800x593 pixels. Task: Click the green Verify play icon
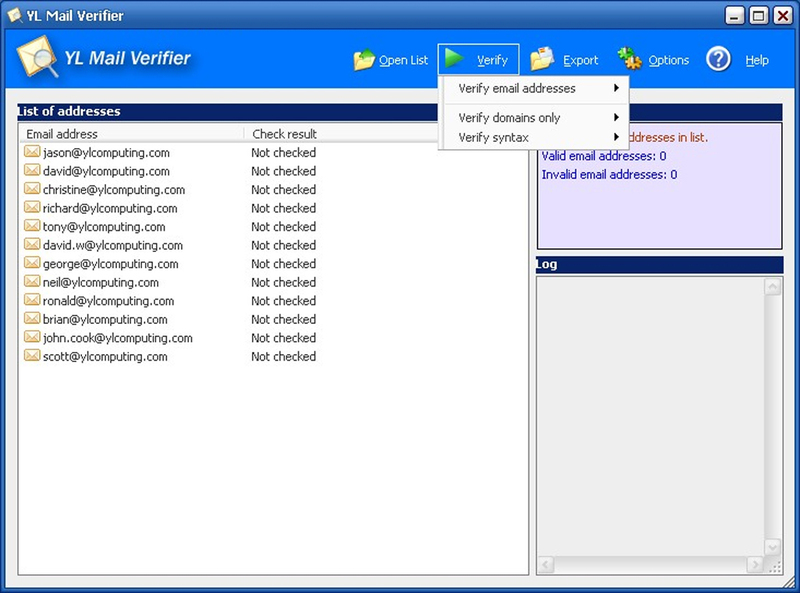point(454,58)
